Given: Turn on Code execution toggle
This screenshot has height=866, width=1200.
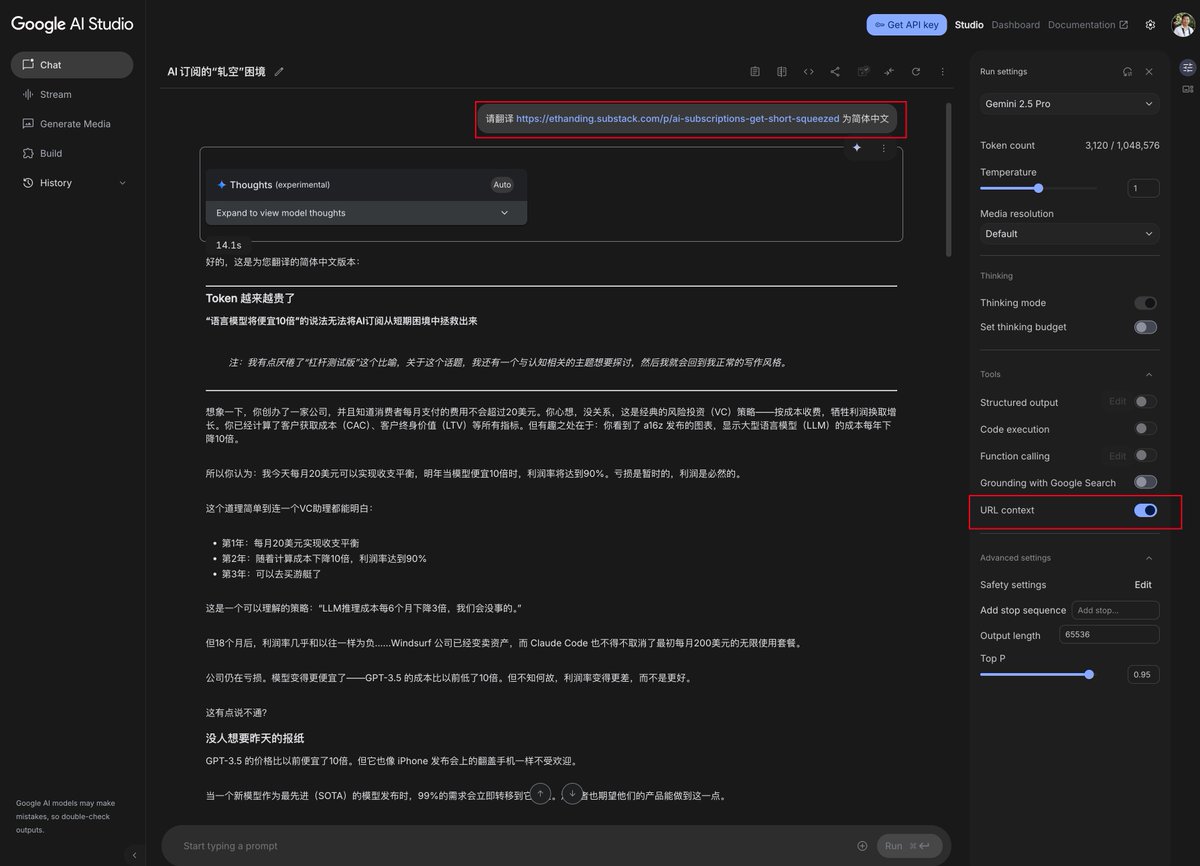Looking at the screenshot, I should (x=1145, y=429).
